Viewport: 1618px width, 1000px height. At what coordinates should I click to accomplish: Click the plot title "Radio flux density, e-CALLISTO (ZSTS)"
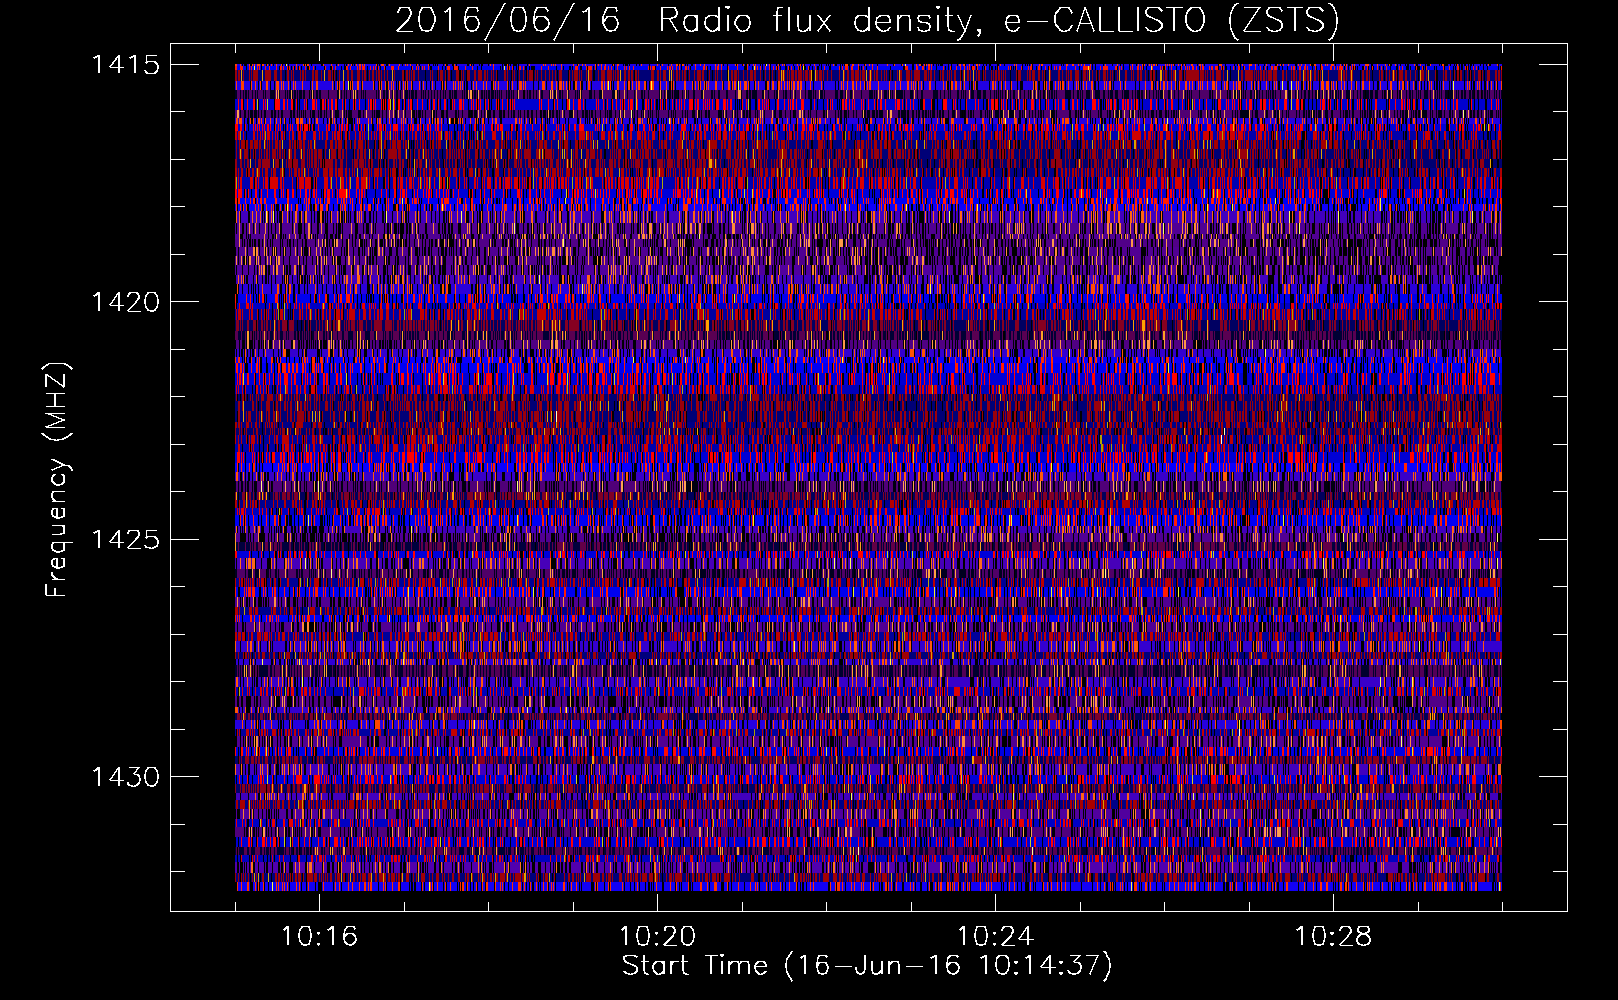point(998,20)
